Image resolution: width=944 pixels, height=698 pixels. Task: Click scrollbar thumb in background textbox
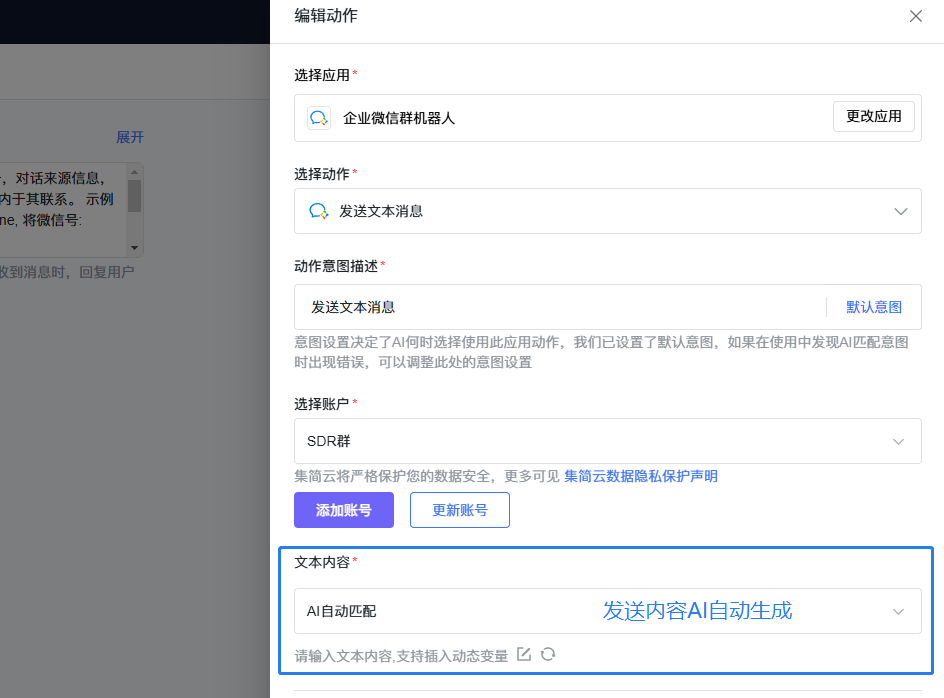point(135,196)
